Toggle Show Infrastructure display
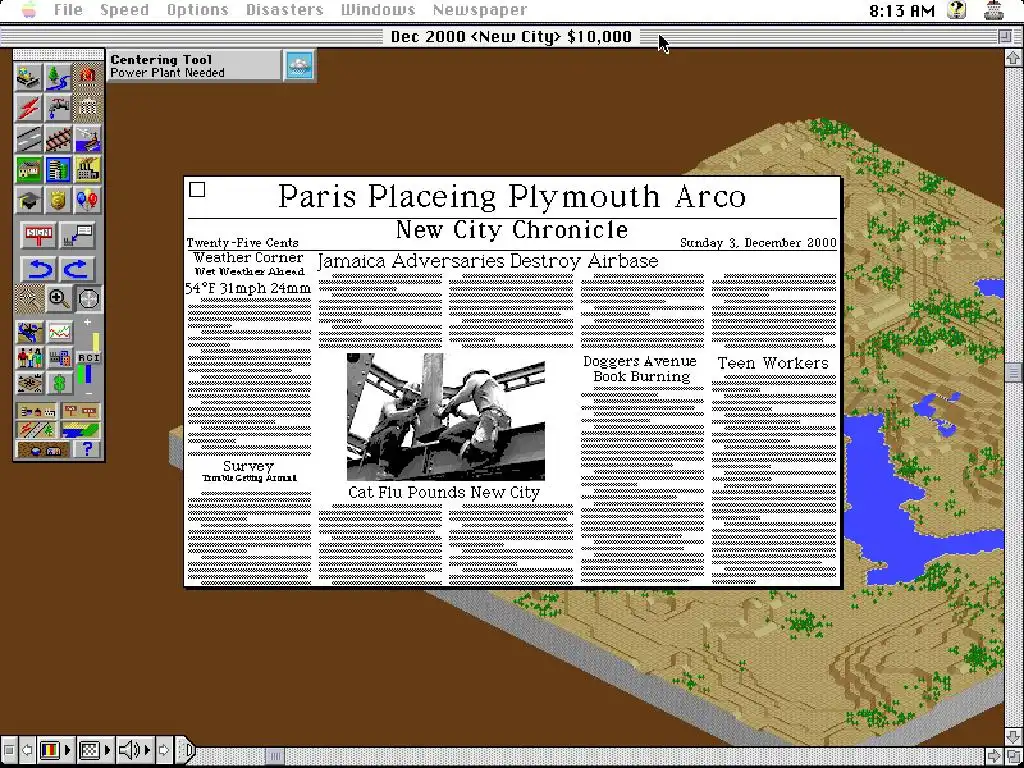 point(37,430)
